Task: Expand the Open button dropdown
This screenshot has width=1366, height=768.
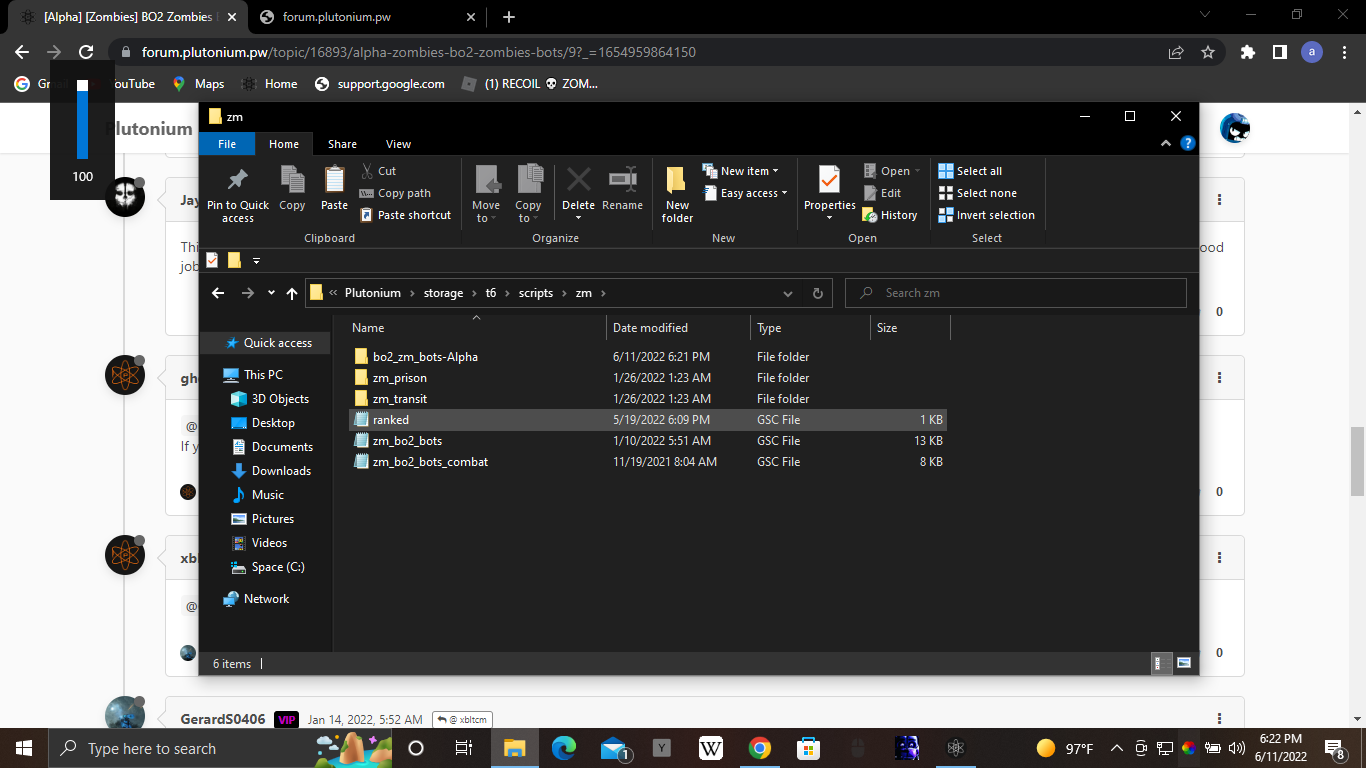Action: 917,171
